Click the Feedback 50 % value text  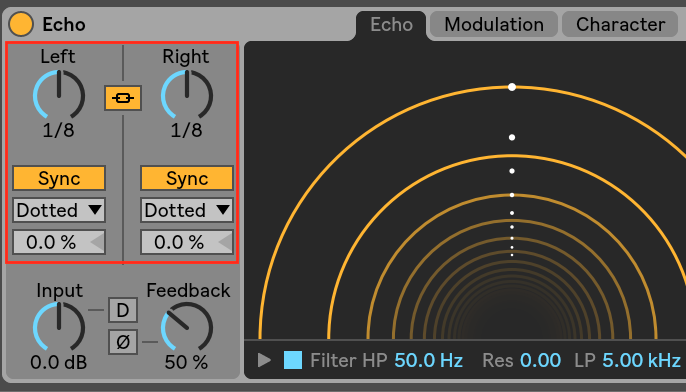186,362
